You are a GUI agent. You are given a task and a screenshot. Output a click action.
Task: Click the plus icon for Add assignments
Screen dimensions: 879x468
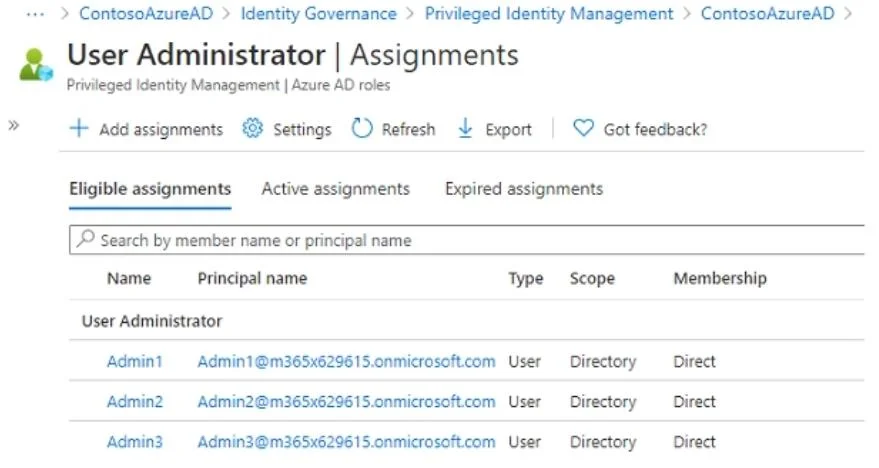[x=79, y=128]
